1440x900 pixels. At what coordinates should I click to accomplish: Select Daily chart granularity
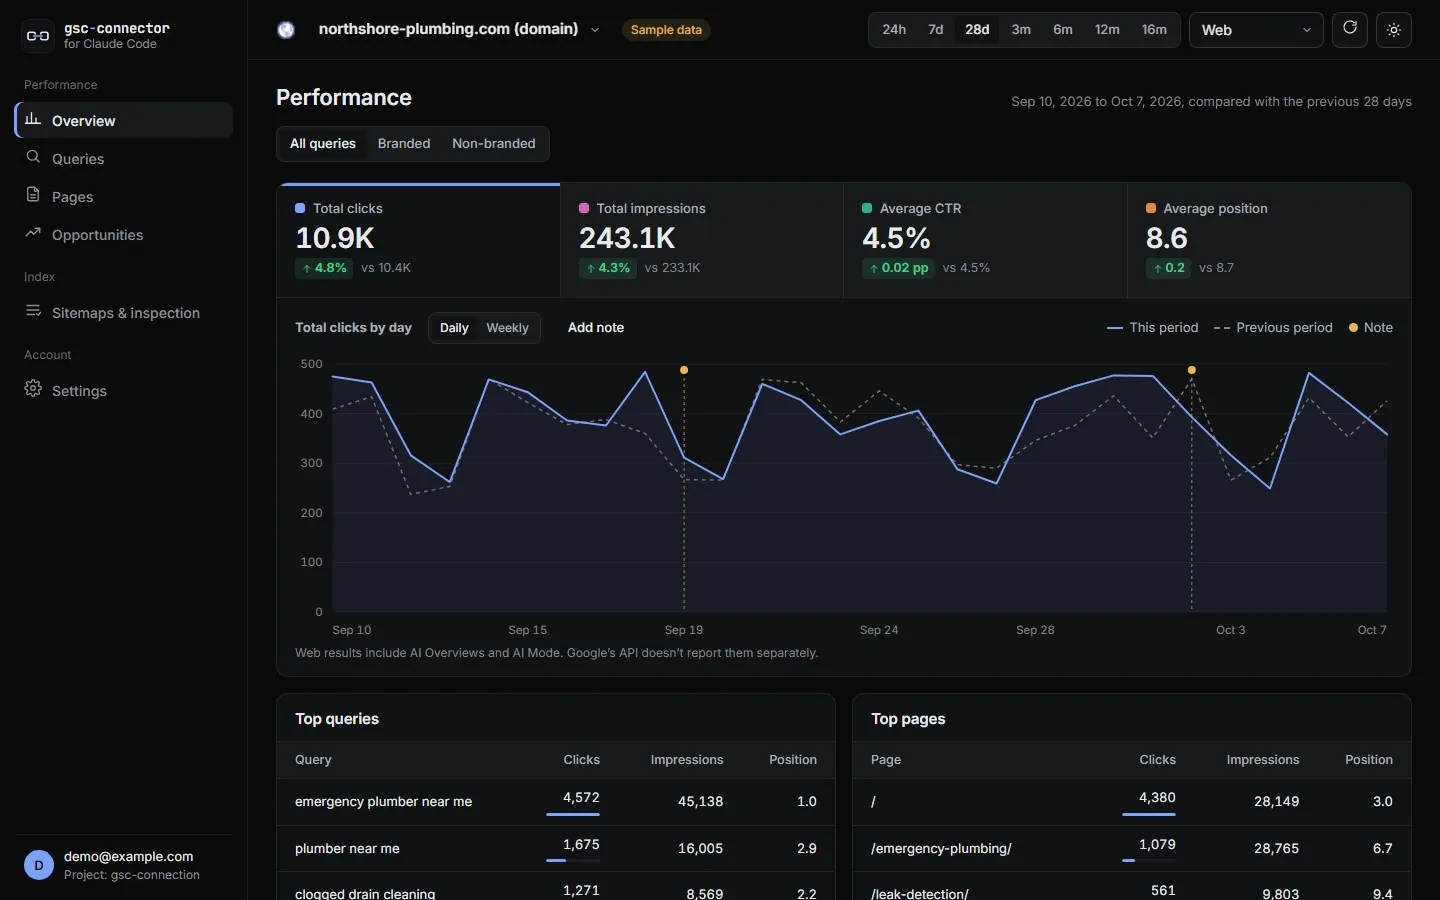click(x=454, y=328)
